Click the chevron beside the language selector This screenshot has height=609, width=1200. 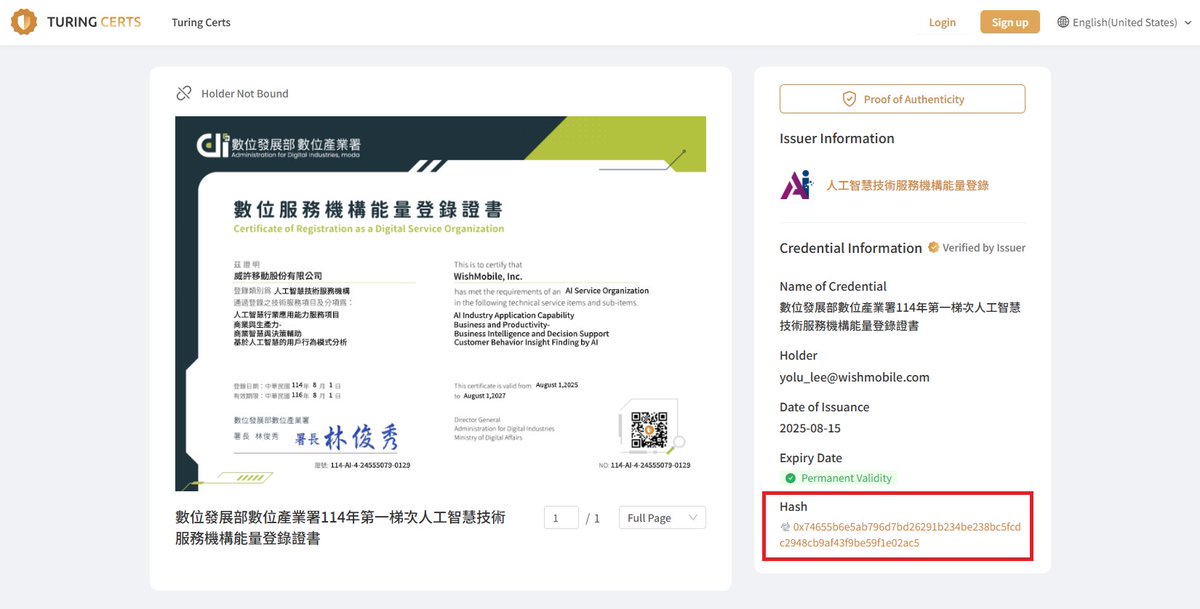coord(1188,21)
